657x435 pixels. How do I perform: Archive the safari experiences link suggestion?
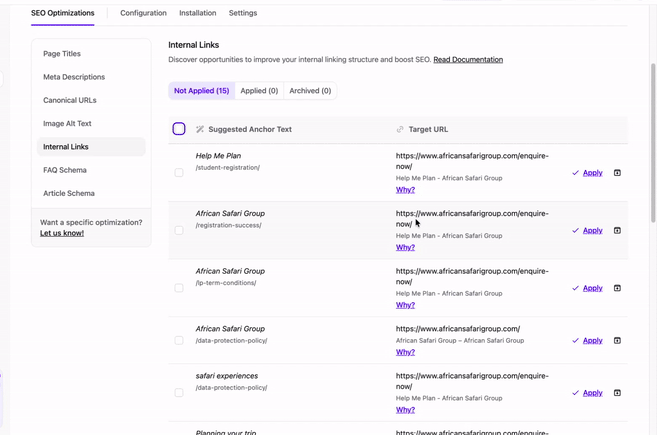pyautogui.click(x=617, y=393)
